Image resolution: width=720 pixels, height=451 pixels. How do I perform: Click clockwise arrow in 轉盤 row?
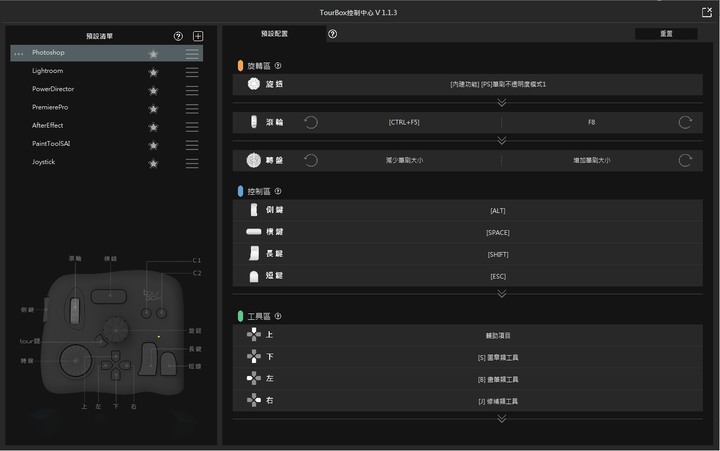point(685,160)
